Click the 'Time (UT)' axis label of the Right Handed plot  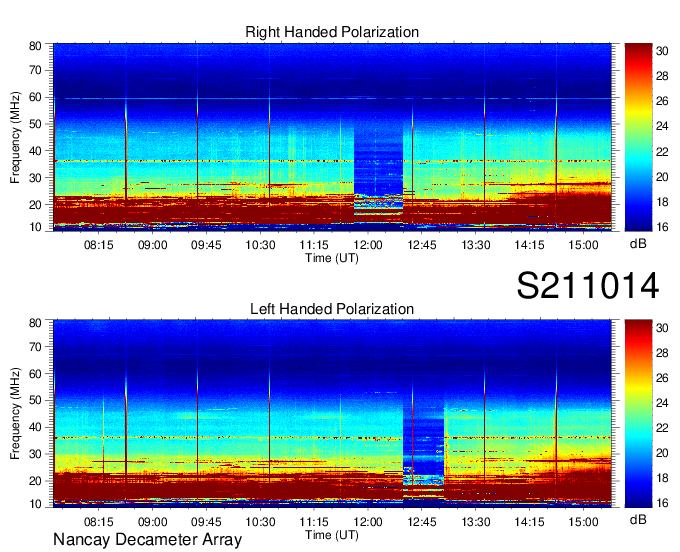point(332,258)
